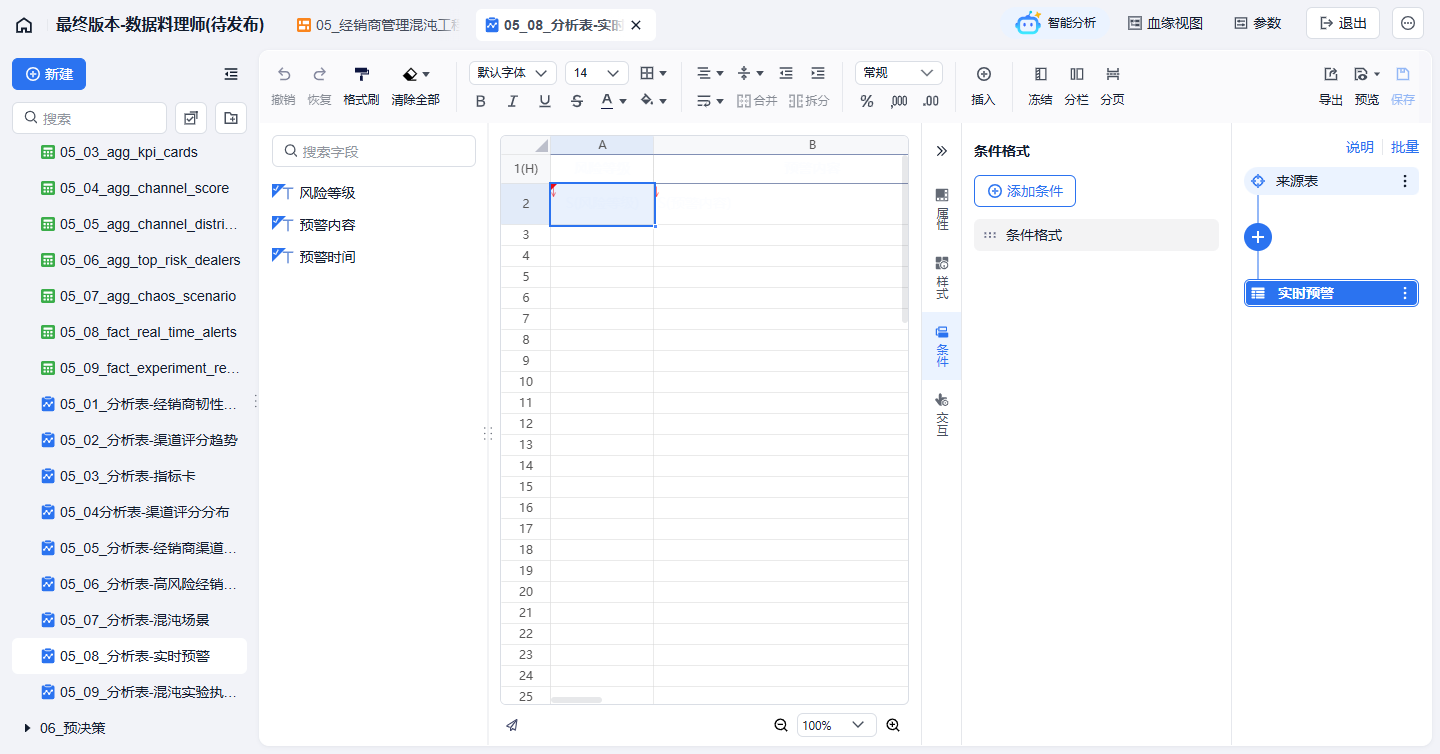
Task: Collapse the right panel with double chevron
Action: point(941,151)
